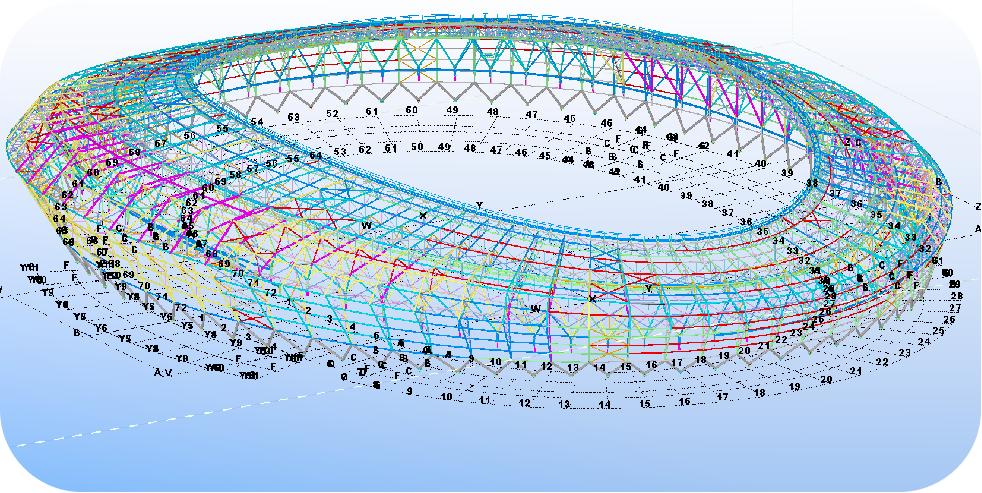Viewport: 982px width, 493px height.
Task: Select the W label on the upper roof ring
Action: (x=366, y=226)
